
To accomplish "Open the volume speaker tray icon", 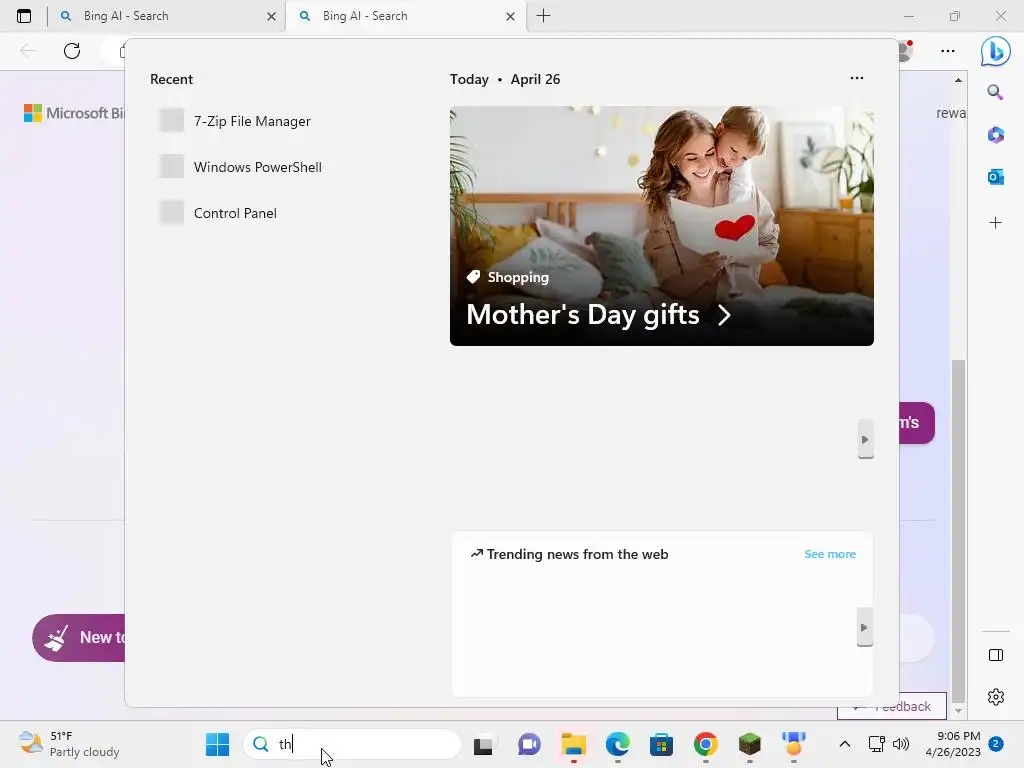I will [x=901, y=744].
